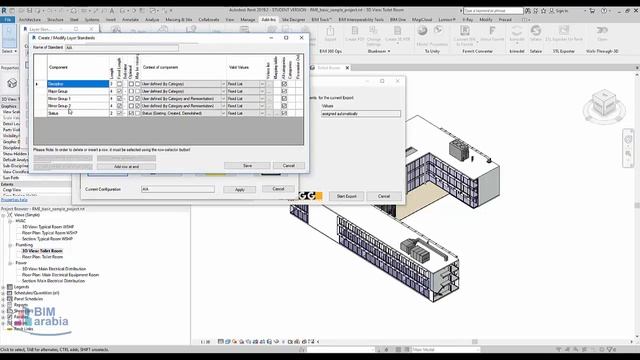This screenshot has width=640, height=360.
Task: Toggle Optional checkbox for Minor Group 1 row
Action: pos(131,98)
